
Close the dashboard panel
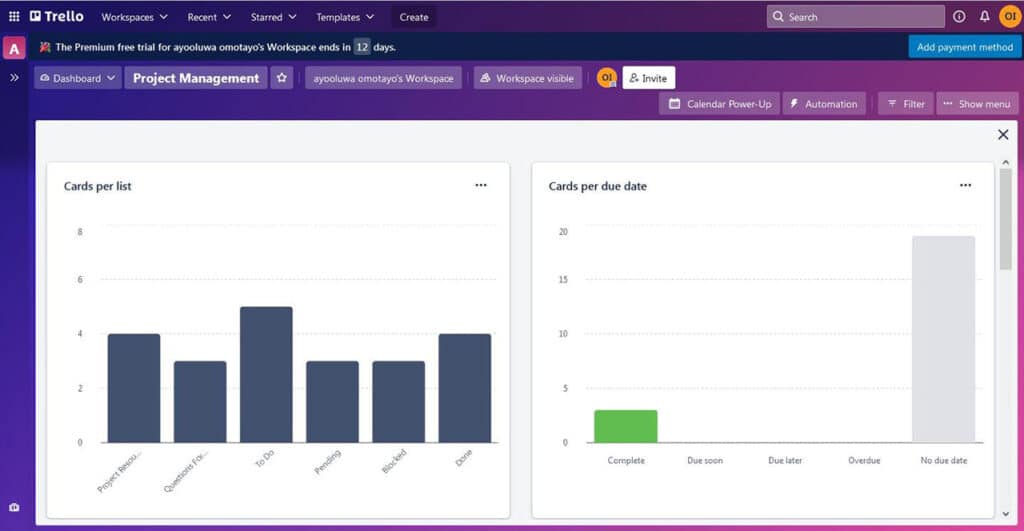1003,135
